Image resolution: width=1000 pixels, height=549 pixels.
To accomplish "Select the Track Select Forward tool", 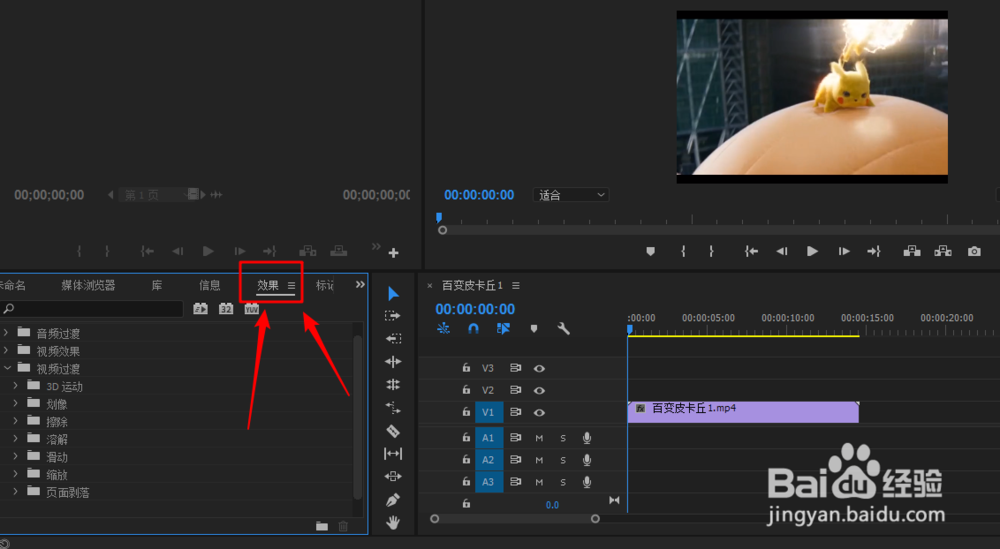I will pyautogui.click(x=393, y=316).
